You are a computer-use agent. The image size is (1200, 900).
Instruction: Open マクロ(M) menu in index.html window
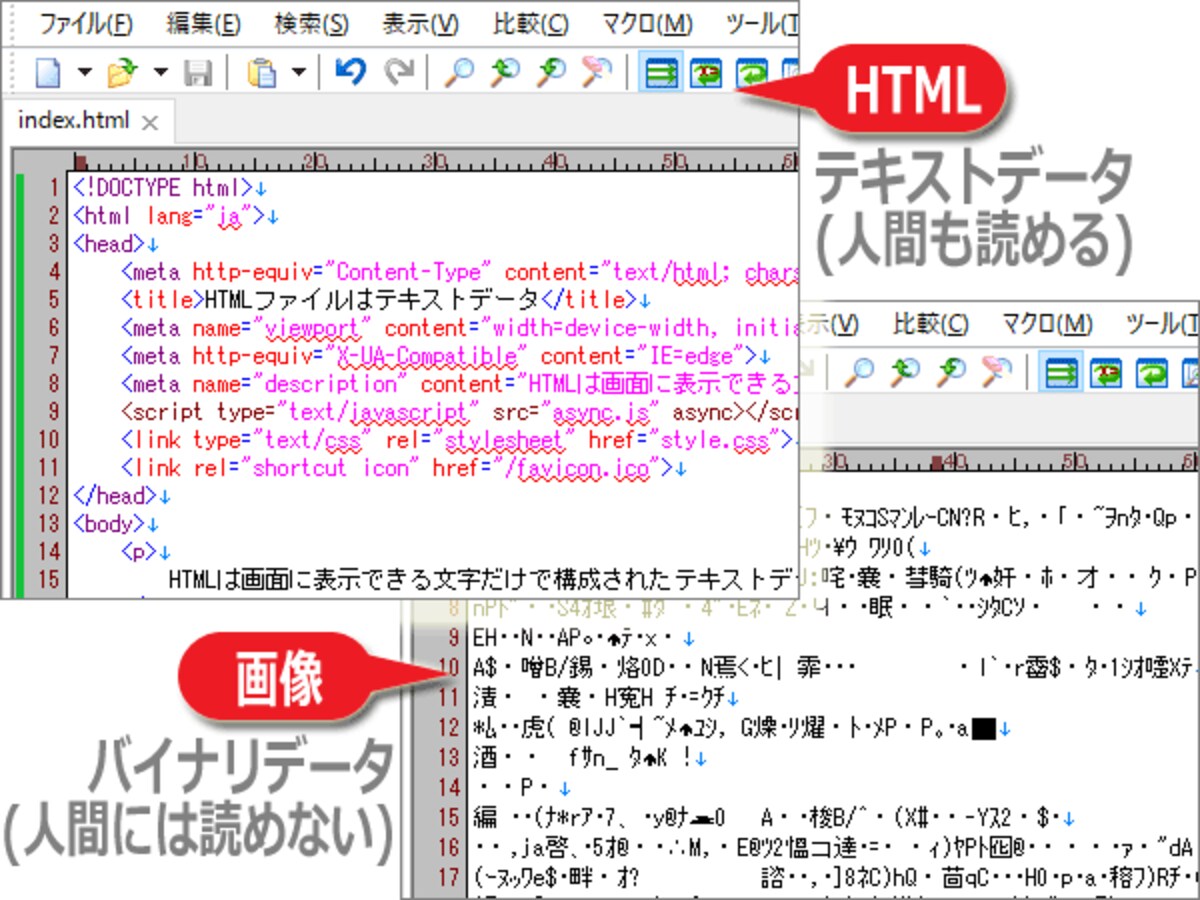[647, 23]
